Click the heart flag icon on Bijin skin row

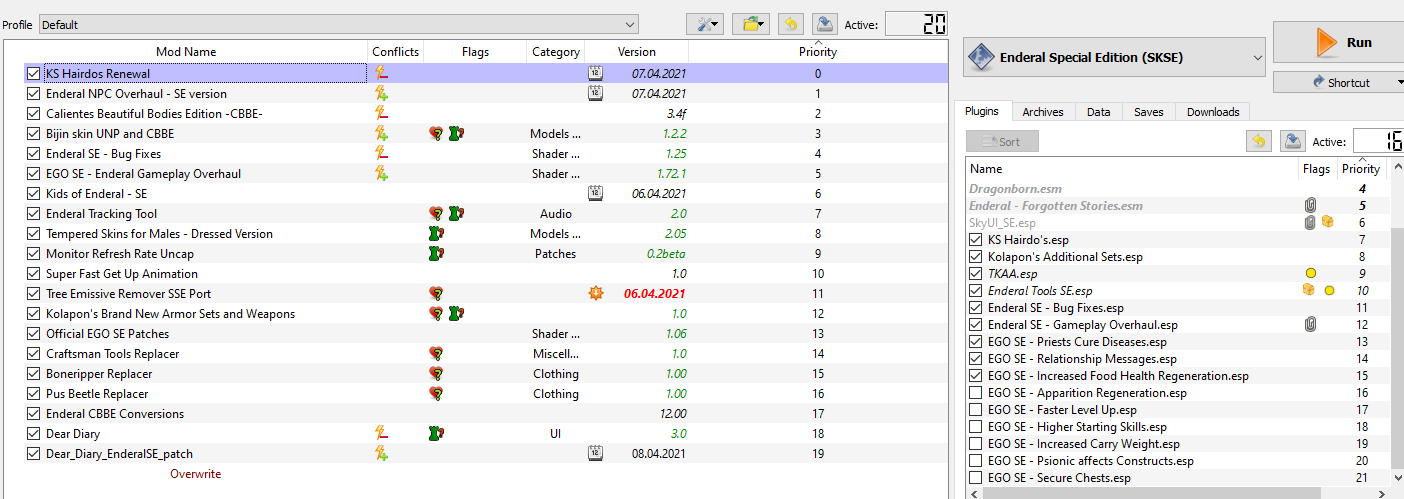tap(435, 133)
